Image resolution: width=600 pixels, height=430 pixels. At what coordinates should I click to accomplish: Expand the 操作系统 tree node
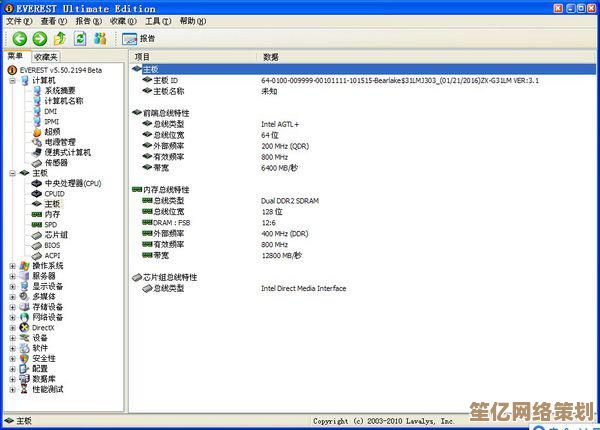click(x=13, y=266)
